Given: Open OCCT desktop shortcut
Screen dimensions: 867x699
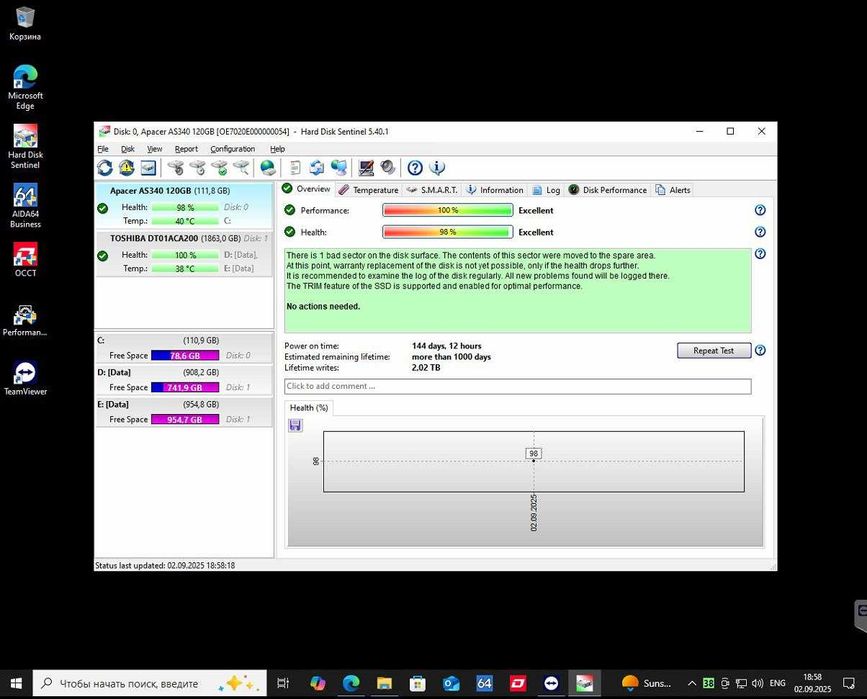Looking at the screenshot, I should [x=25, y=260].
